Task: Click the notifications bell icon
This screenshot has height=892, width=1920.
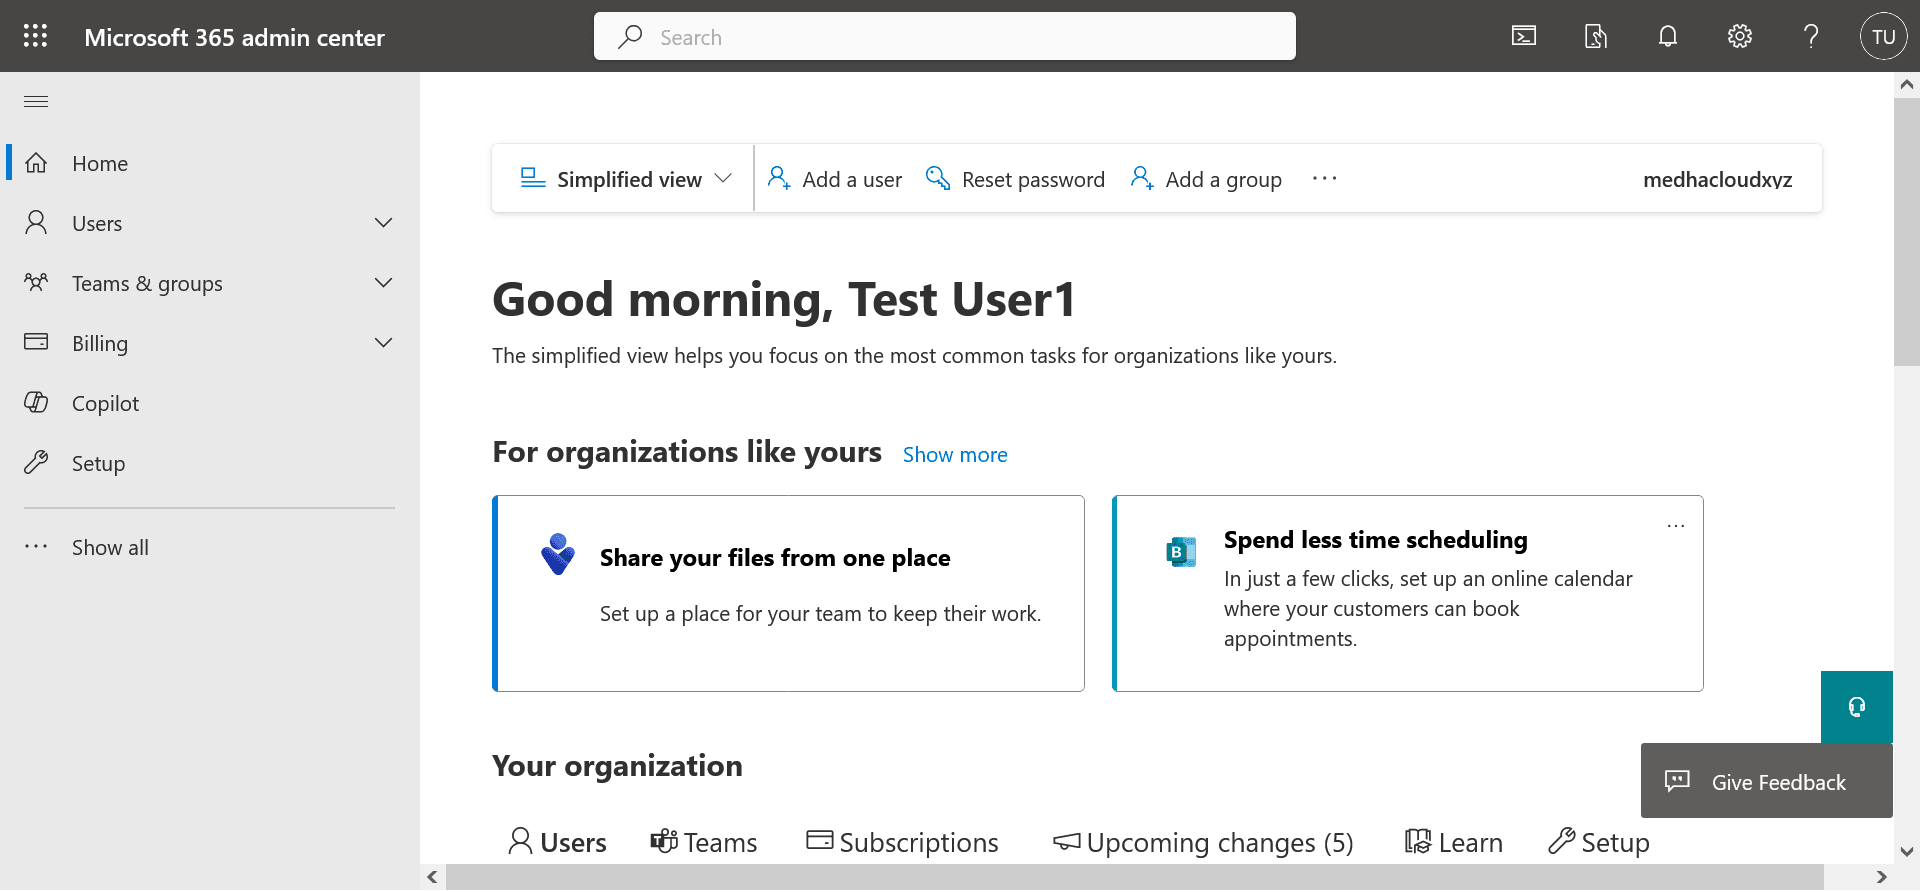Action: tap(1667, 37)
